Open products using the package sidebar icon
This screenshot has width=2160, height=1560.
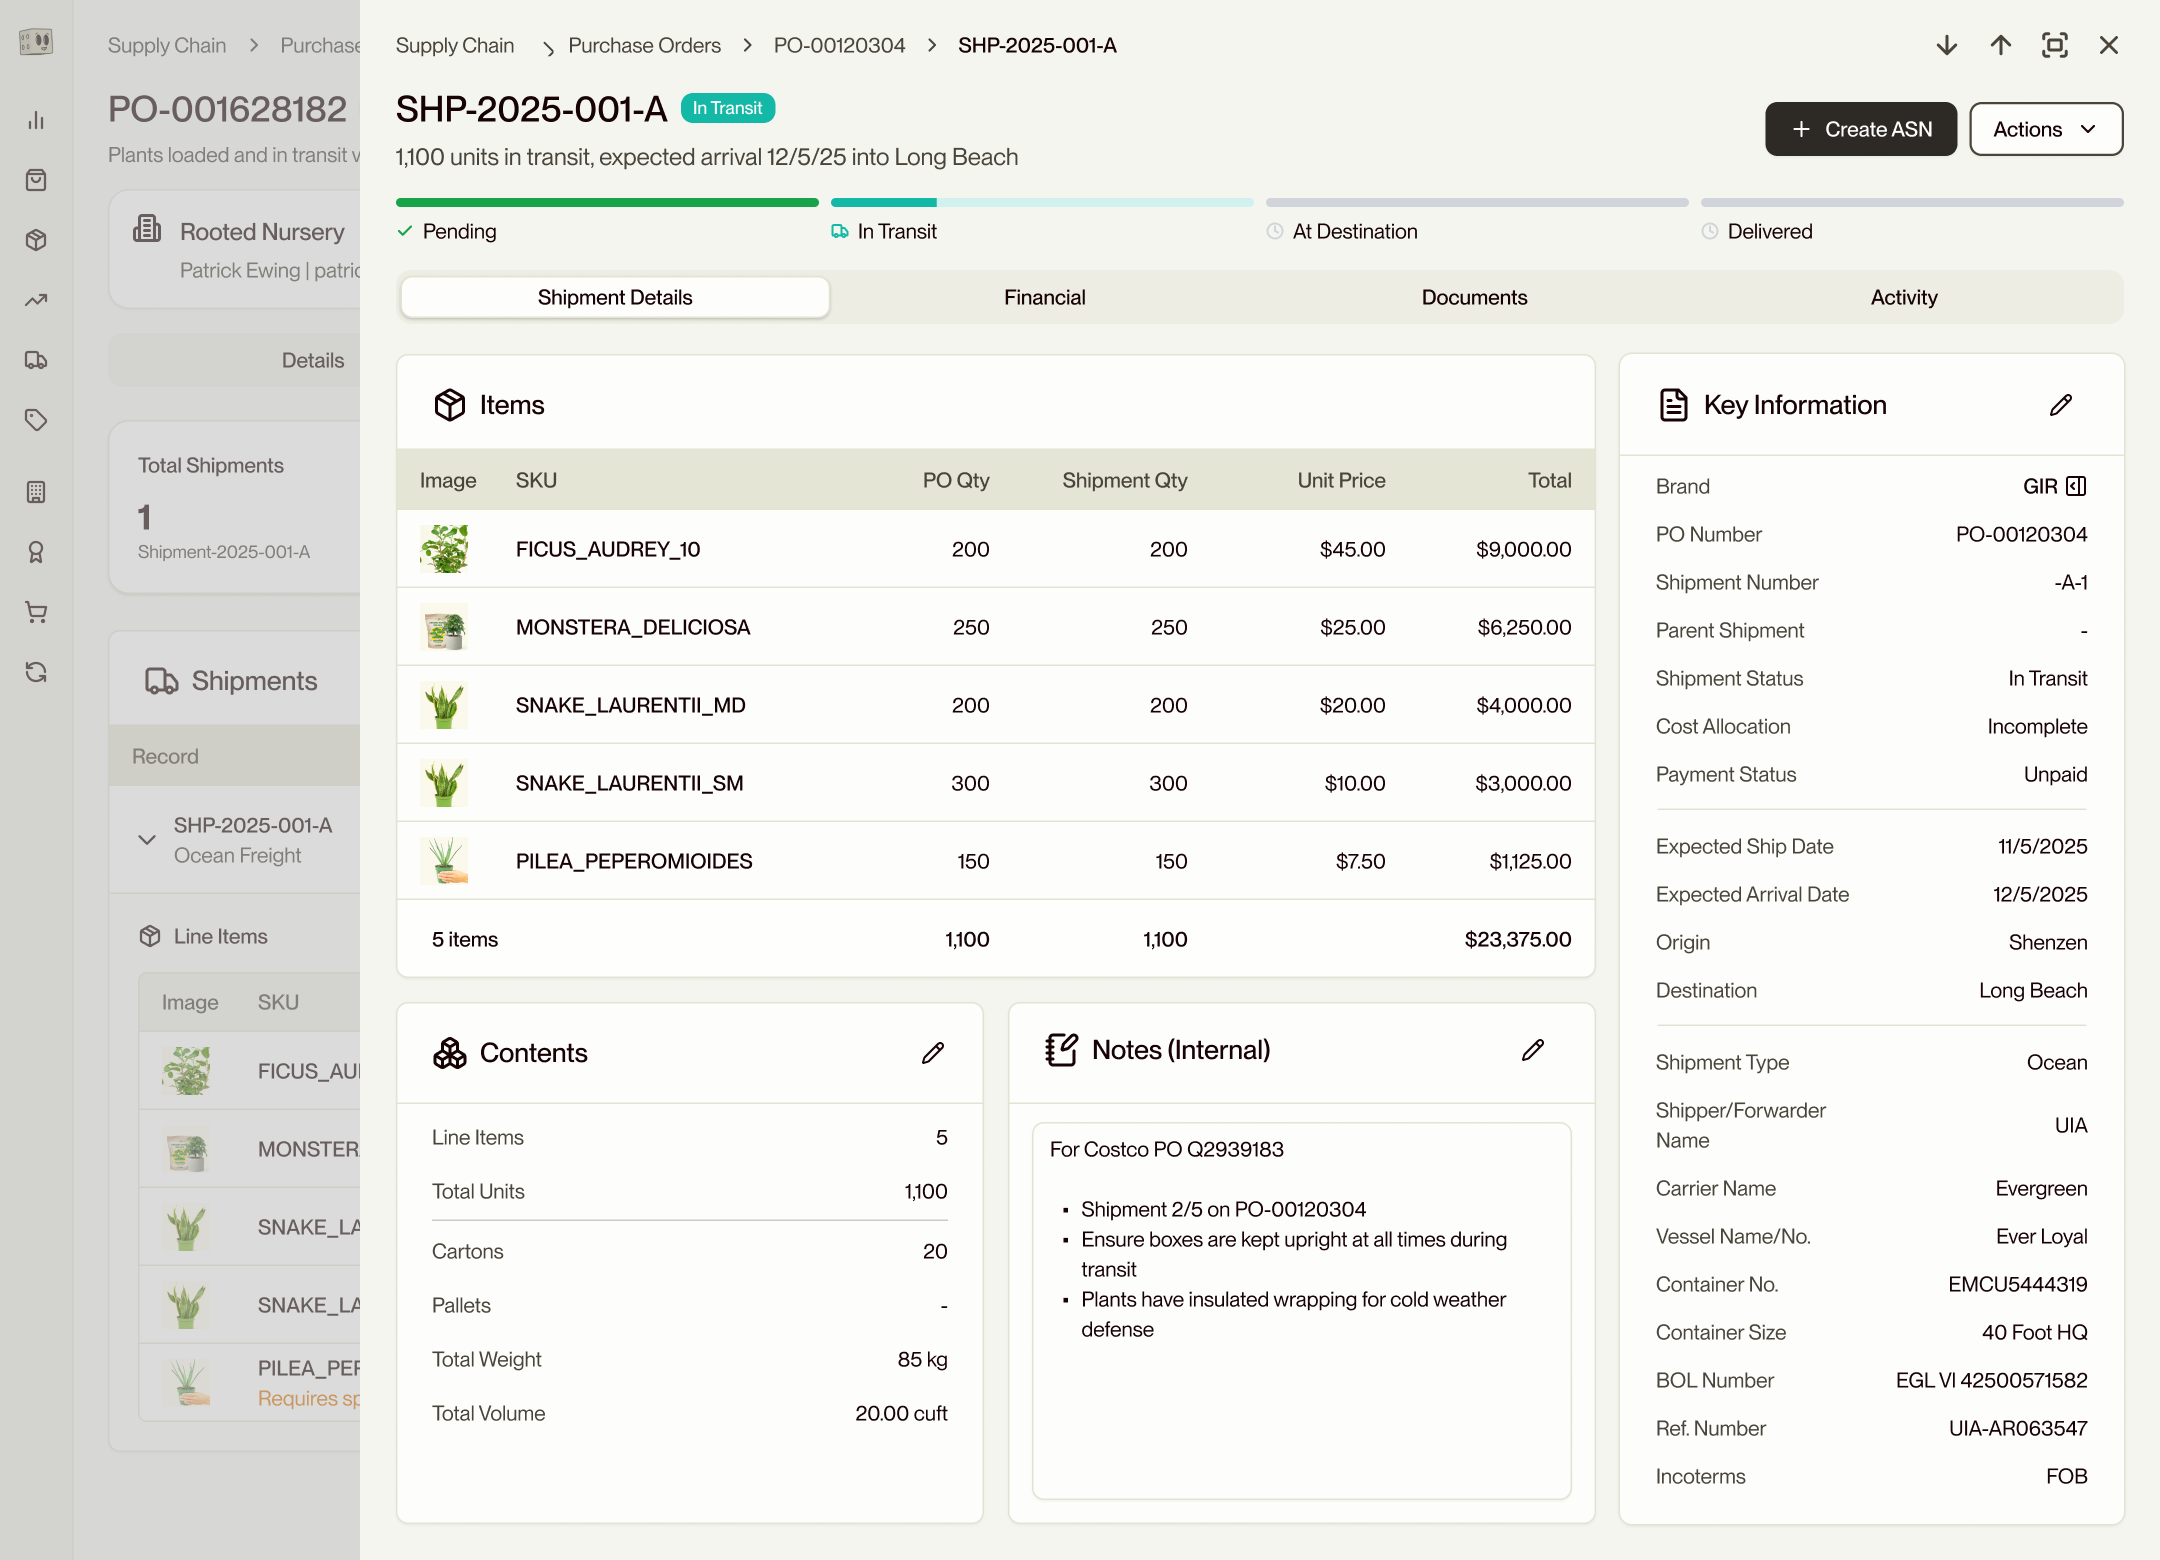click(36, 240)
